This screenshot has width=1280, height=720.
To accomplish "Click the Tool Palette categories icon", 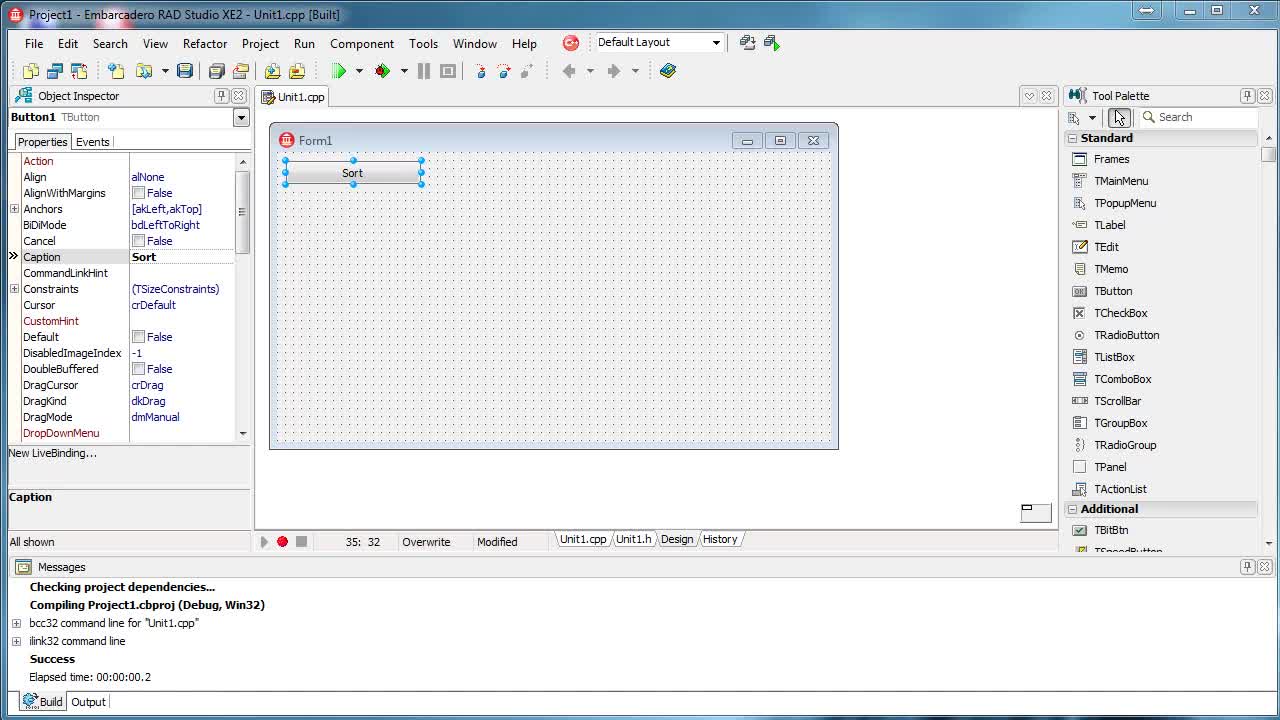I will pyautogui.click(x=1075, y=117).
